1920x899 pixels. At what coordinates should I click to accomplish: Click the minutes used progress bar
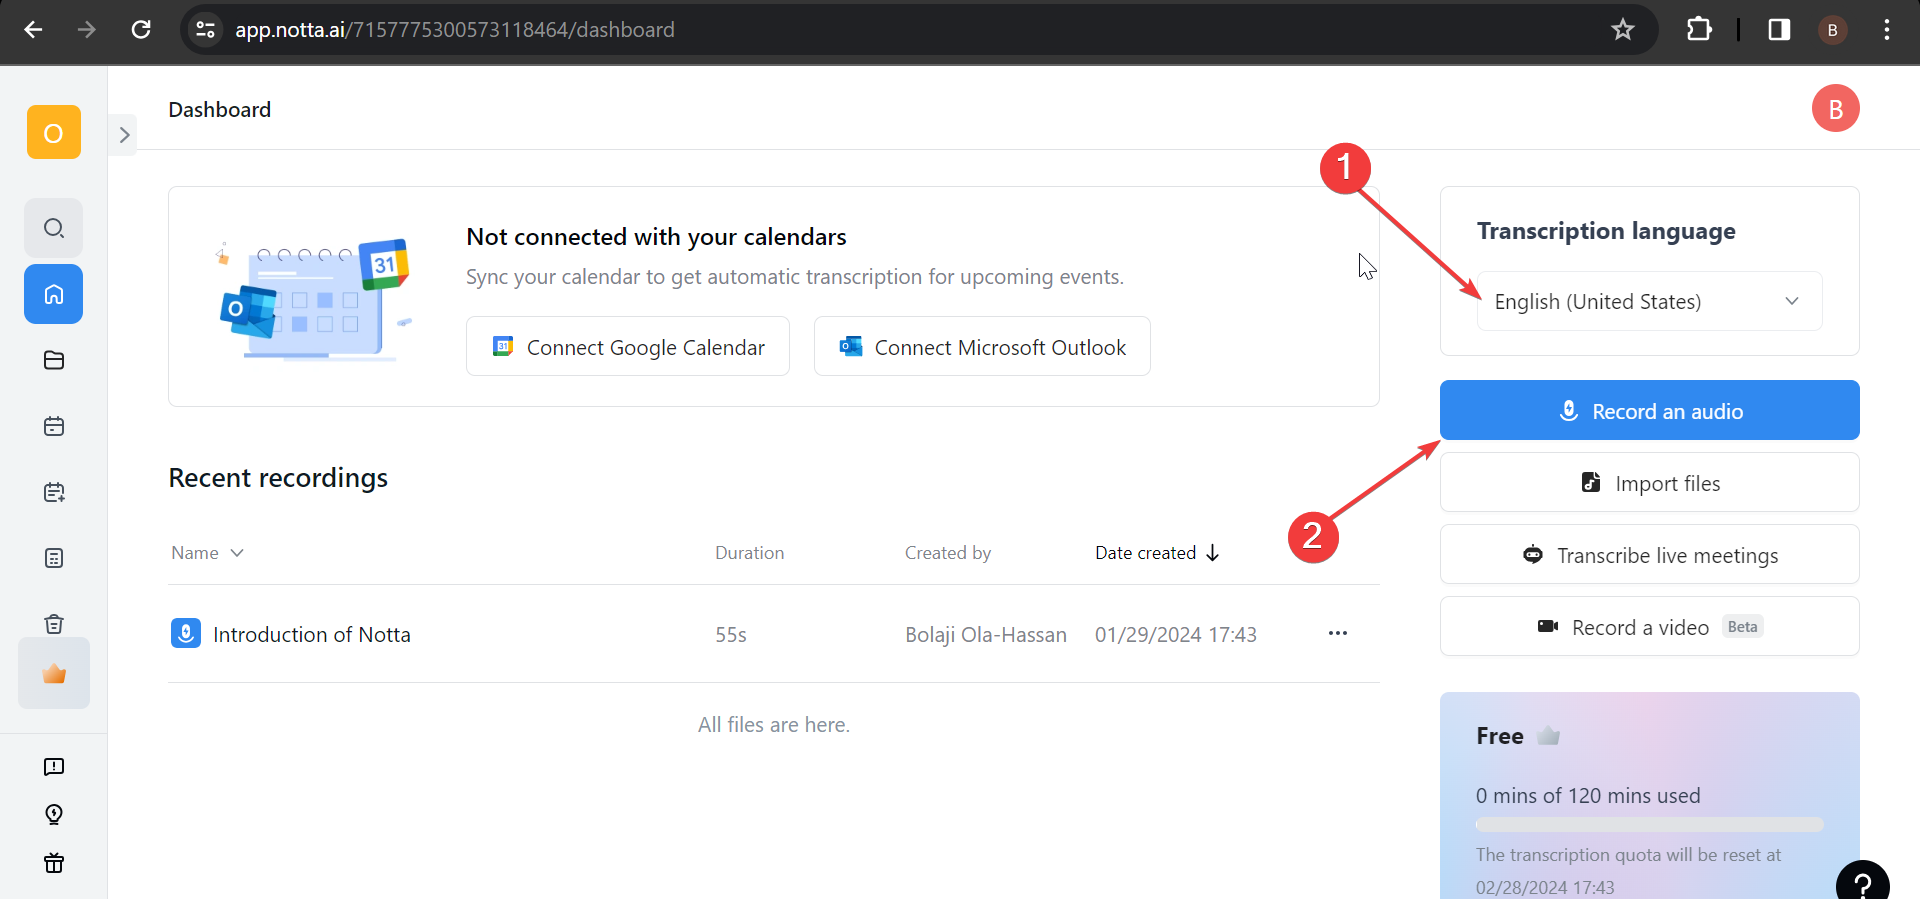1650,825
